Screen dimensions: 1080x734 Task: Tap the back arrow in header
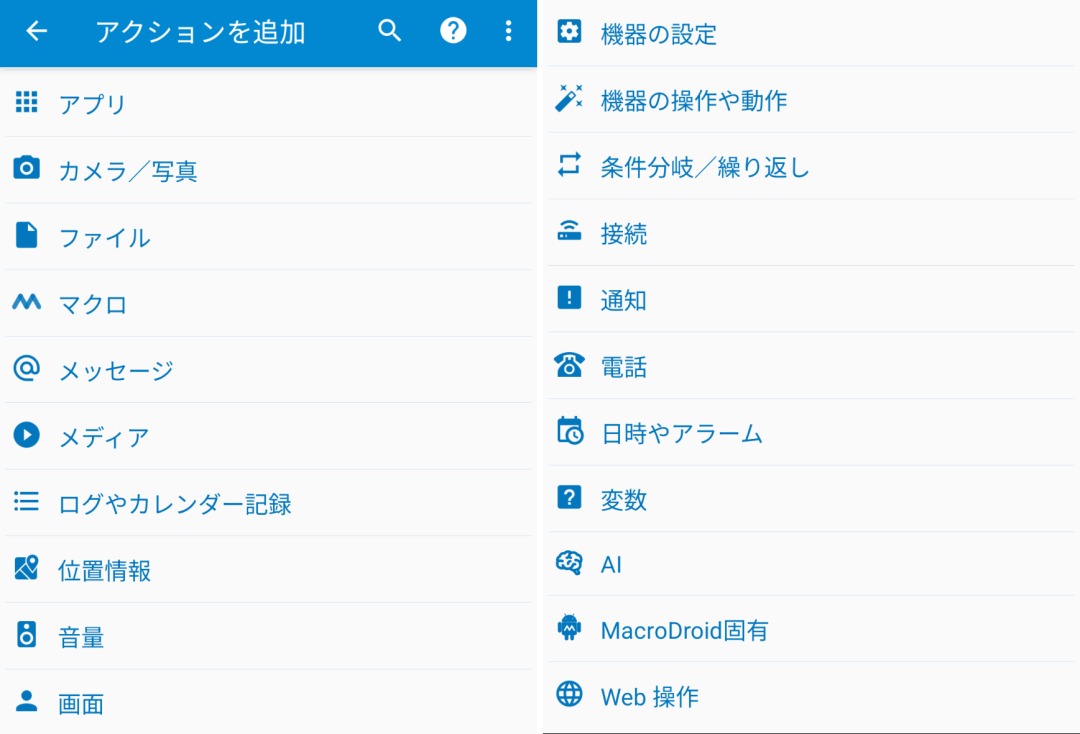37,31
